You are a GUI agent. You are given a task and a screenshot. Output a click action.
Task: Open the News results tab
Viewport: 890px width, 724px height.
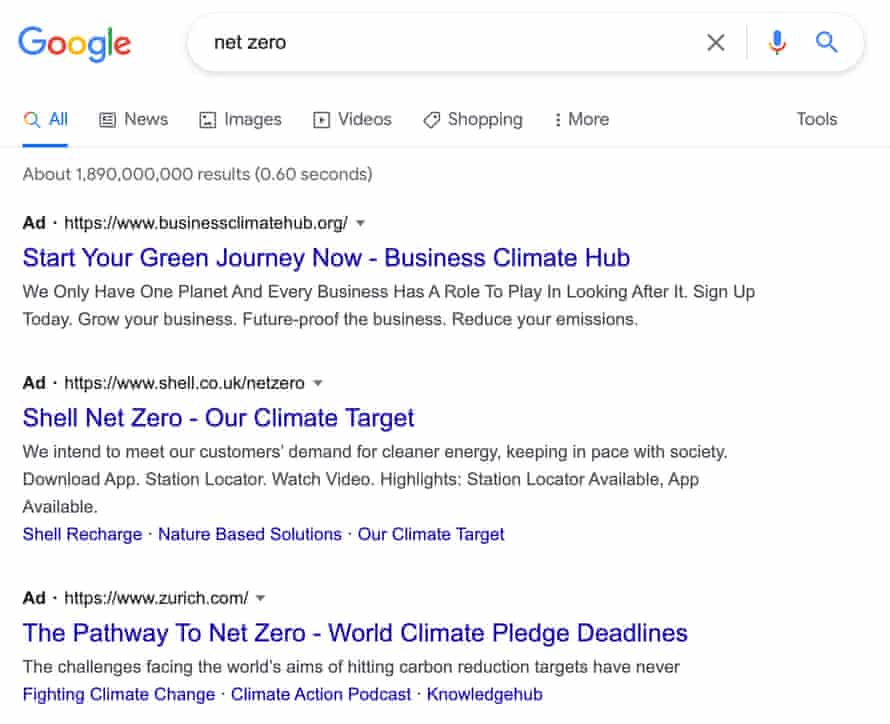click(x=133, y=119)
